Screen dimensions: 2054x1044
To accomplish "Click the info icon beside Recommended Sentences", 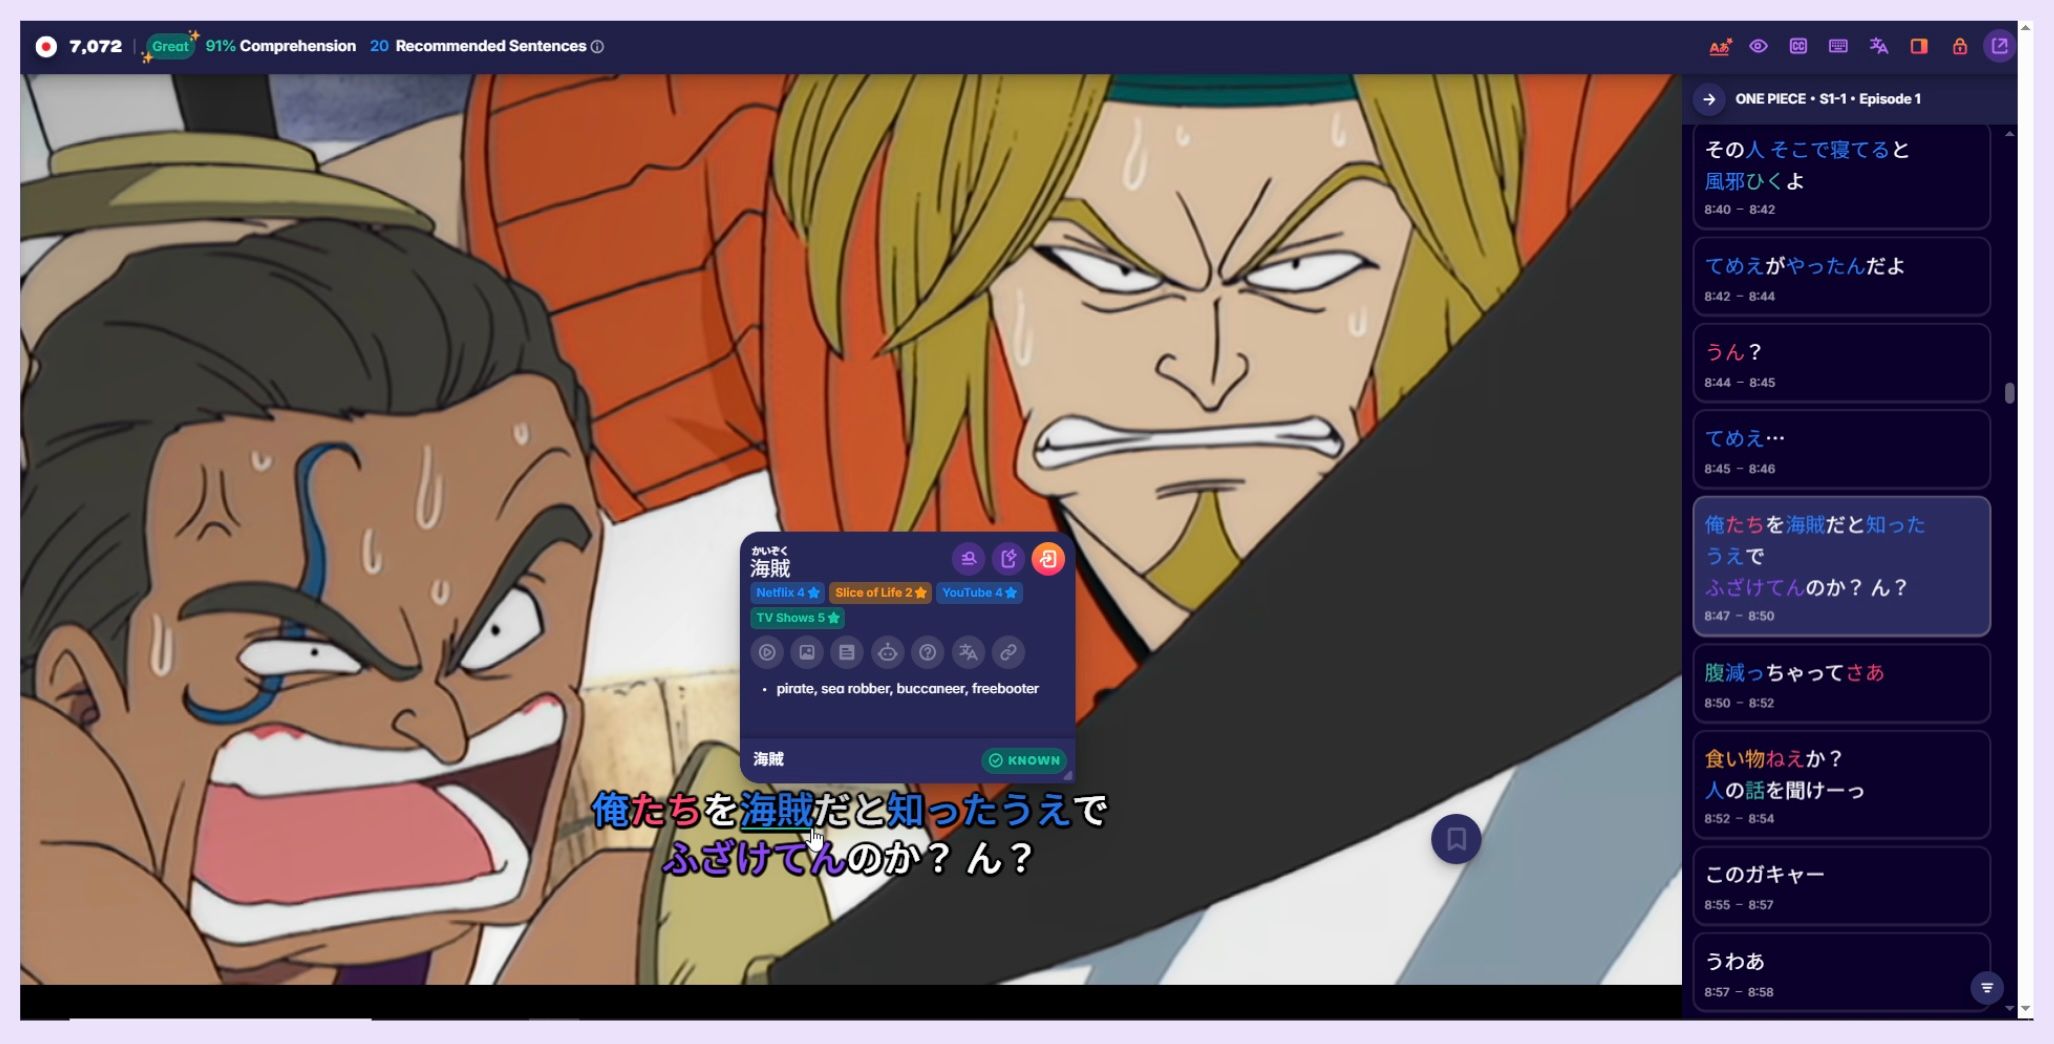I will coord(598,46).
